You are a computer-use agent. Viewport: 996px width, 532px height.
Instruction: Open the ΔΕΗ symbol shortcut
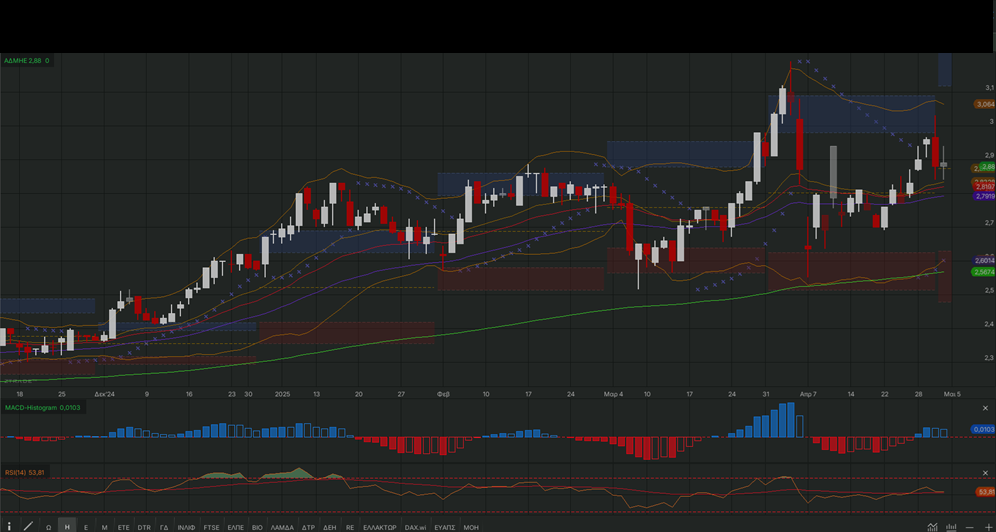330,528
